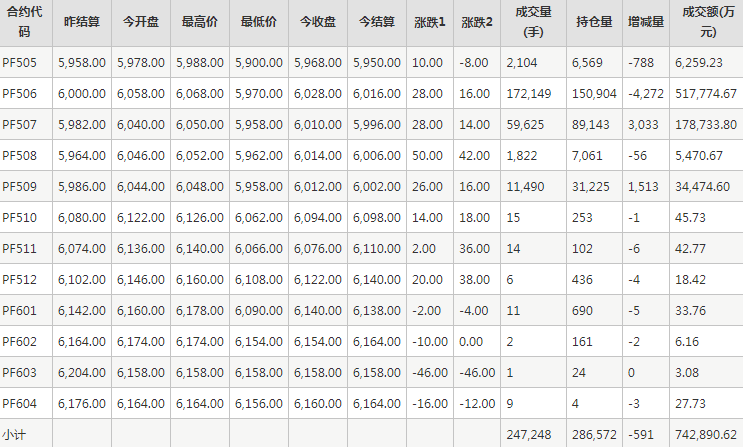Image resolution: width=743 pixels, height=447 pixels.
Task: Click subtotal open interest 286,572
Action: pyautogui.click(x=594, y=435)
